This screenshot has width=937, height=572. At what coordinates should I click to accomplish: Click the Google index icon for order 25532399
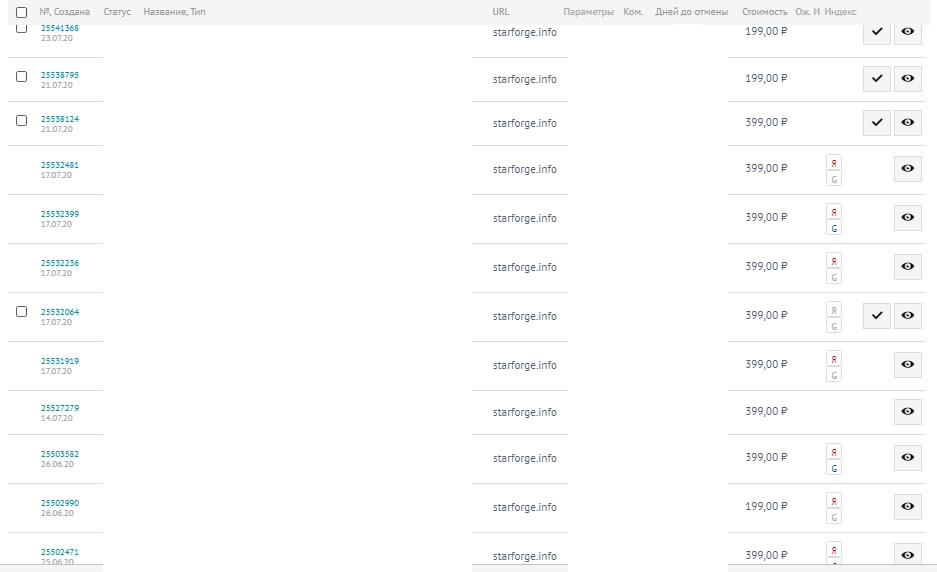click(x=834, y=228)
